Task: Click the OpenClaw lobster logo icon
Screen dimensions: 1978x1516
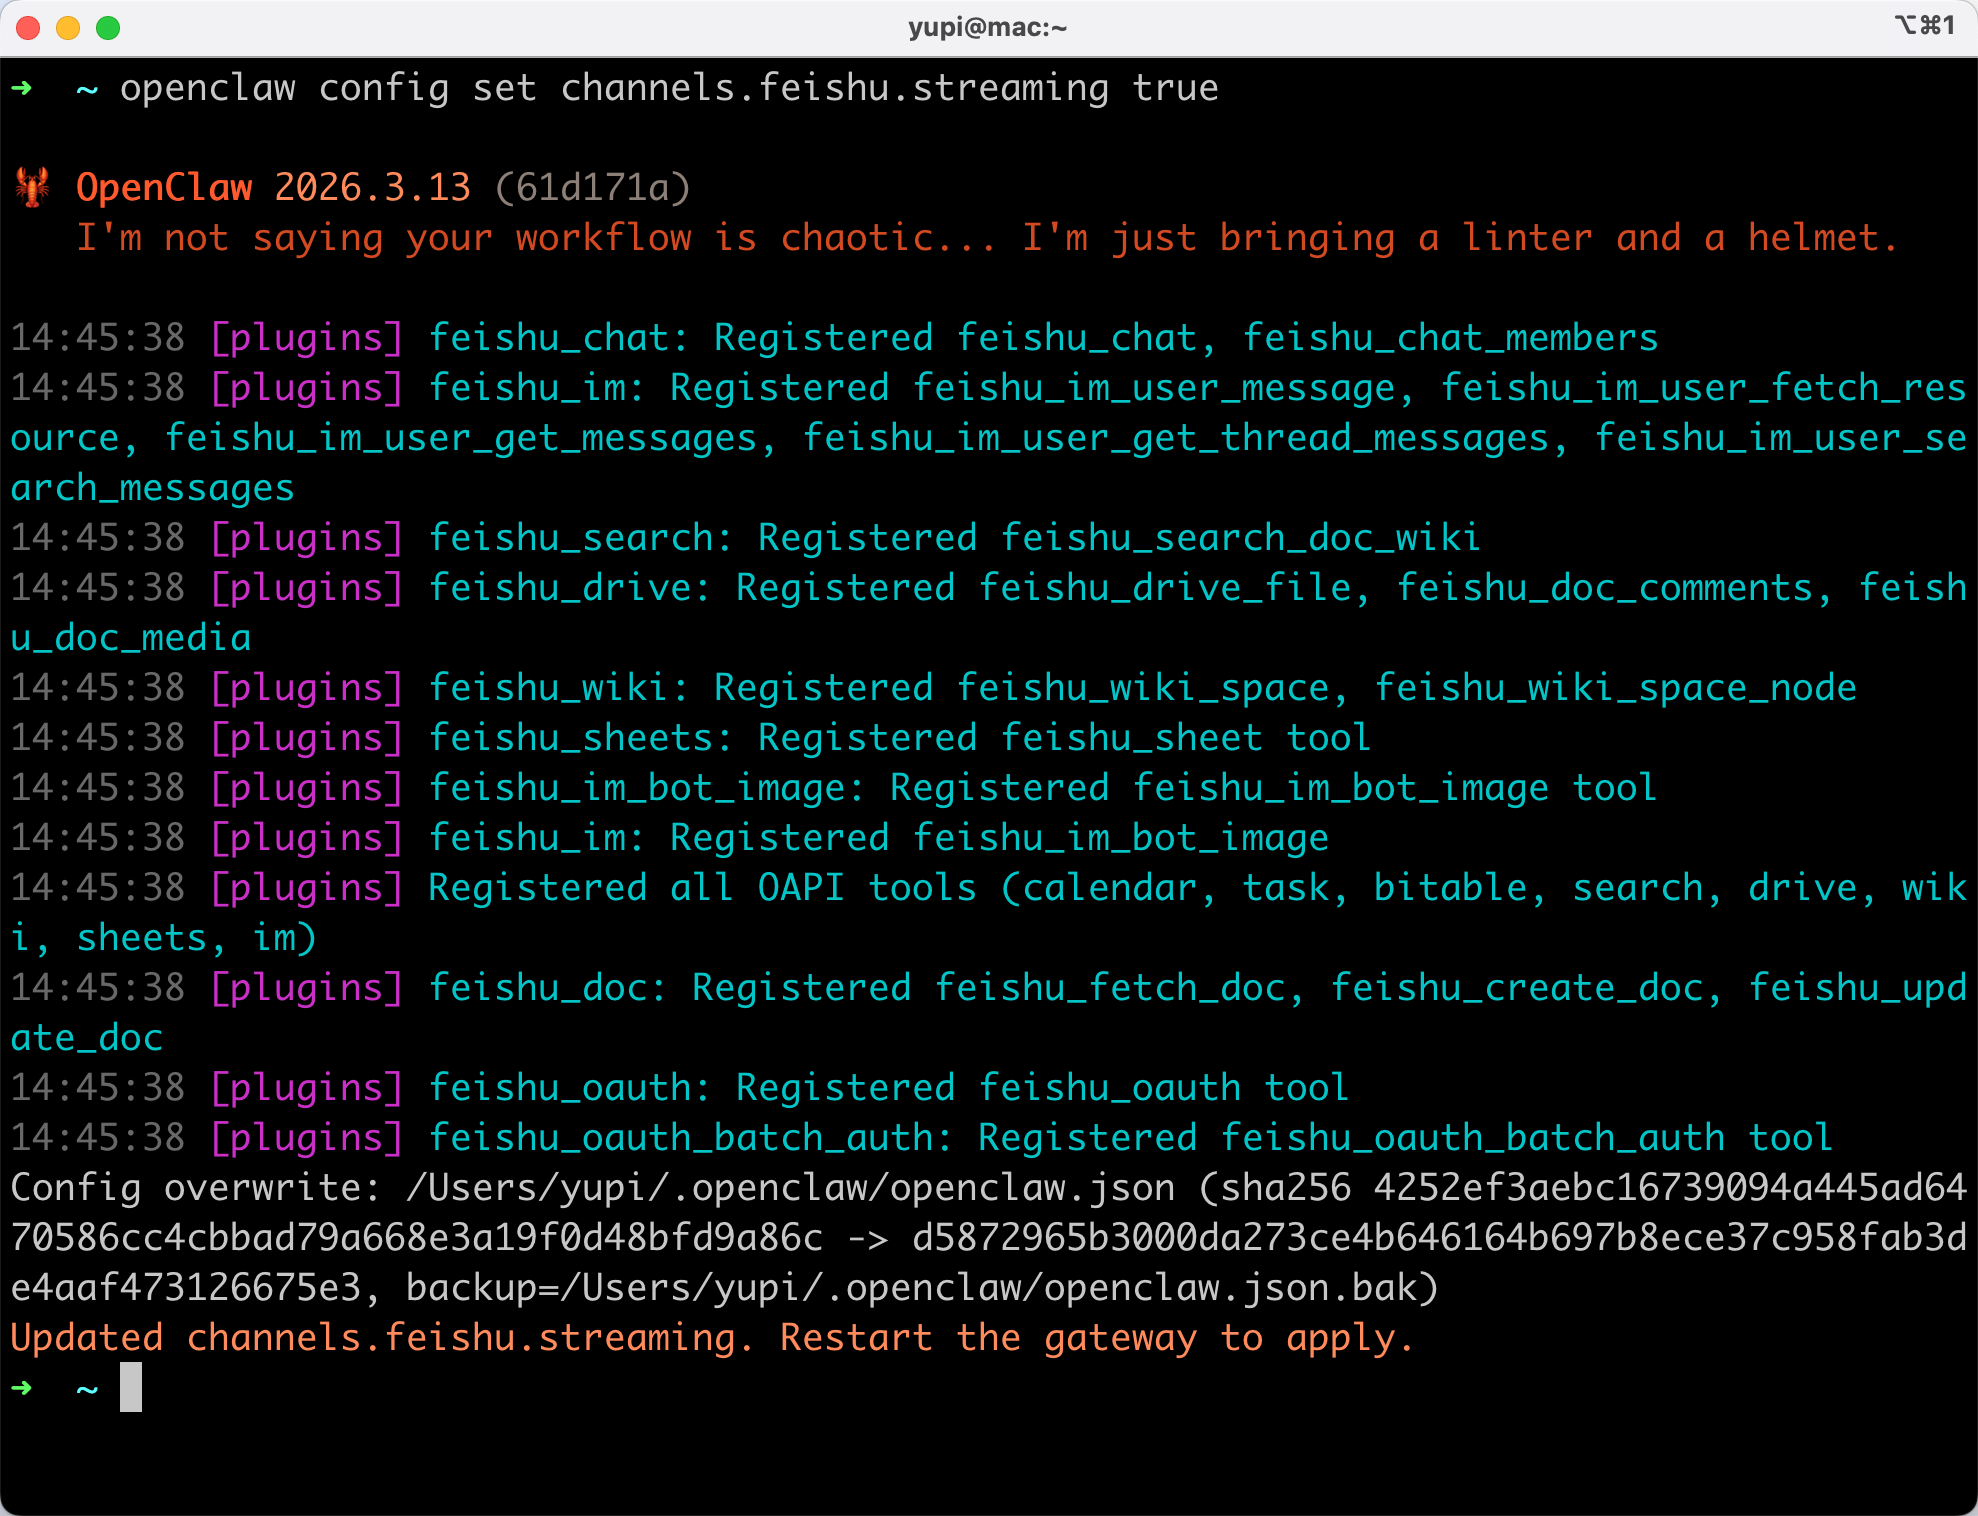Action: tap(33, 187)
